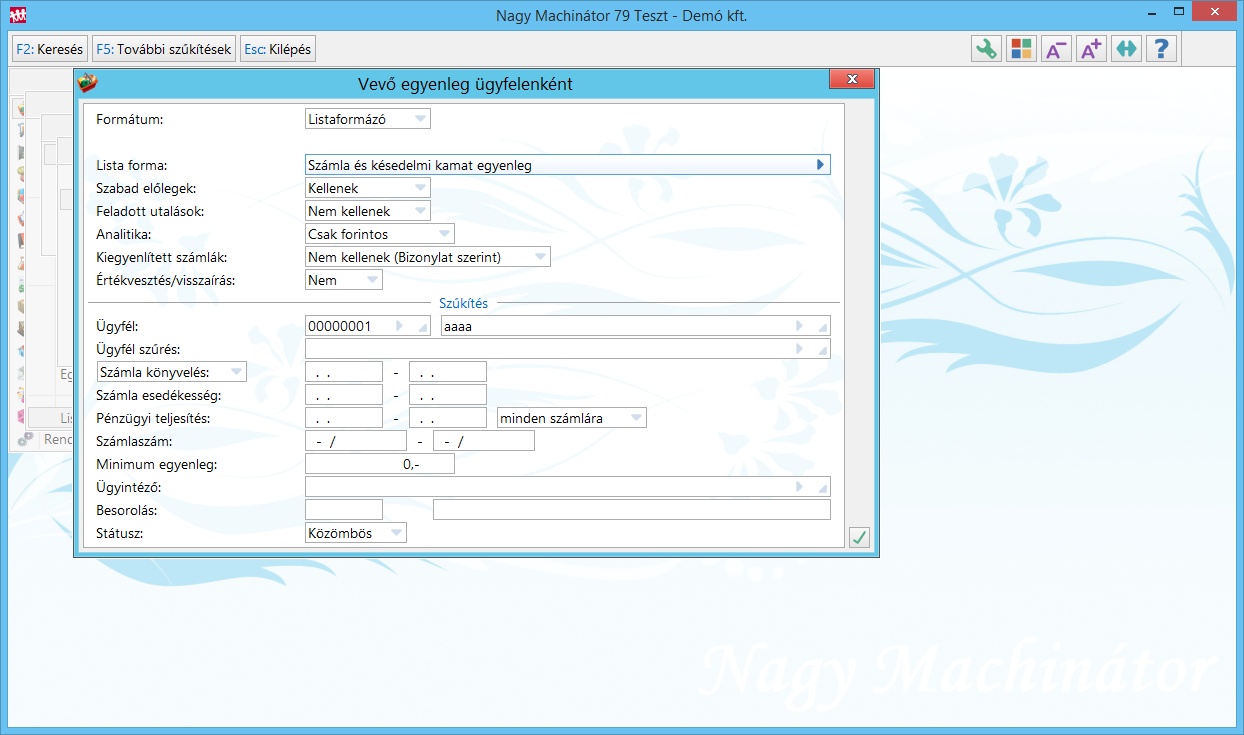Image resolution: width=1244 pixels, height=735 pixels.
Task: Open Analitika Csak forintos dropdown
Action: (380, 234)
